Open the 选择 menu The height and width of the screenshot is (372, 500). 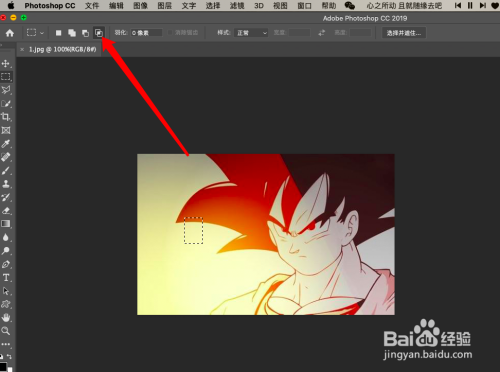pyautogui.click(x=213, y=6)
